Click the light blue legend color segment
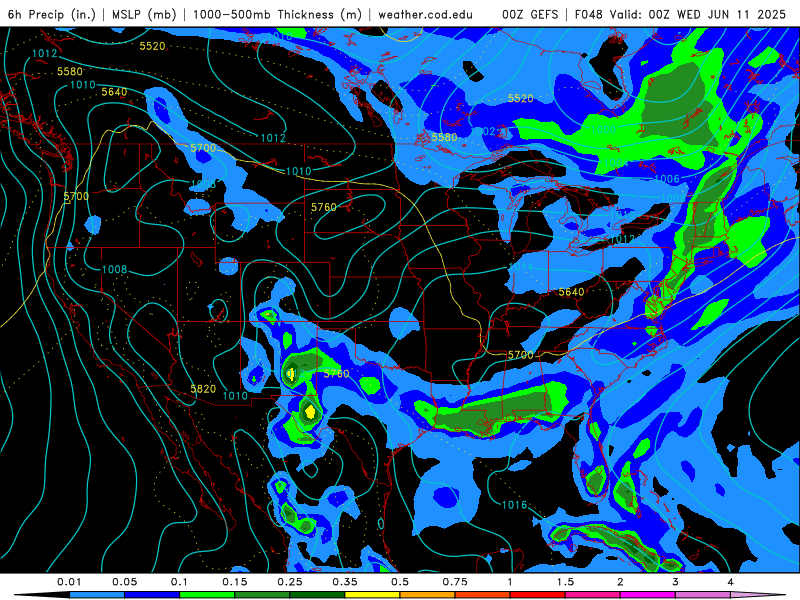800x600 pixels. [97, 595]
